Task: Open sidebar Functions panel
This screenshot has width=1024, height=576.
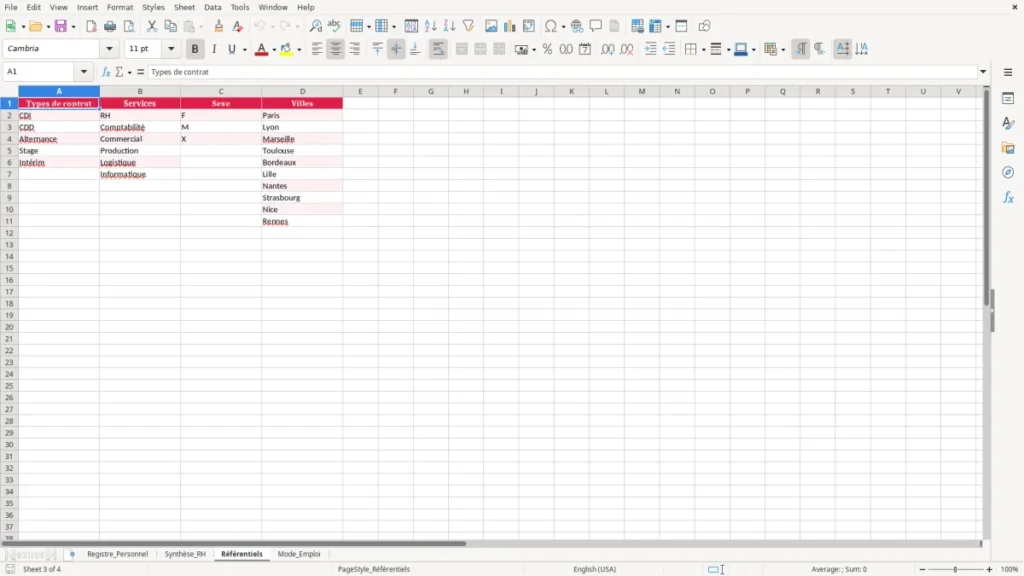Action: (1008, 197)
